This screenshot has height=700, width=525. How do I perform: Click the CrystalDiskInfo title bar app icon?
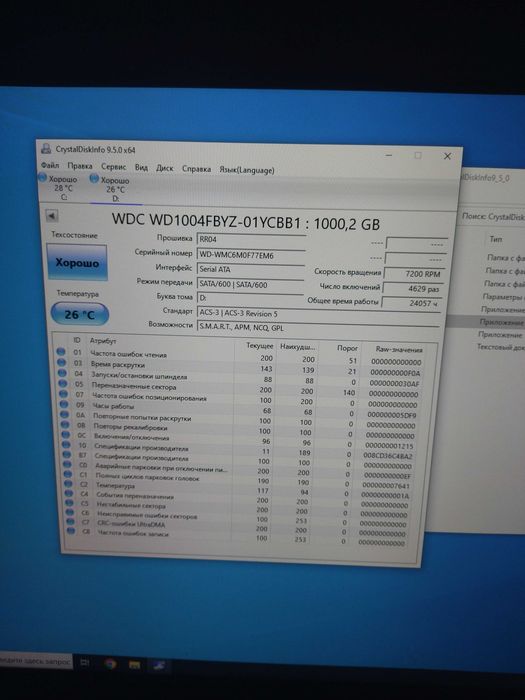pos(46,149)
